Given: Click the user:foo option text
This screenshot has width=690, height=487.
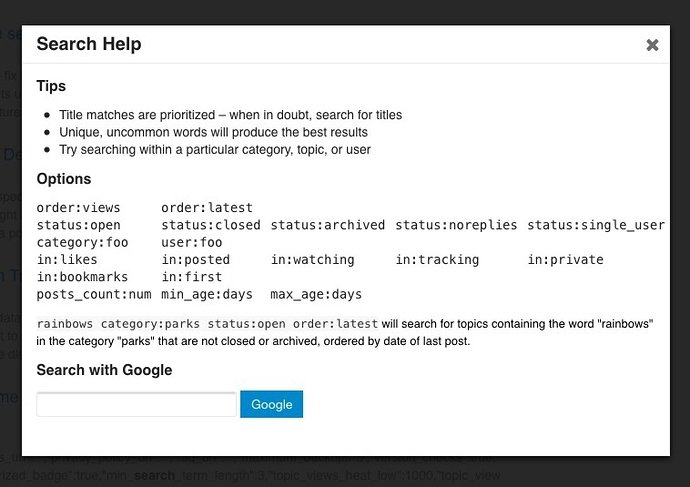Looking at the screenshot, I should [x=191, y=242].
